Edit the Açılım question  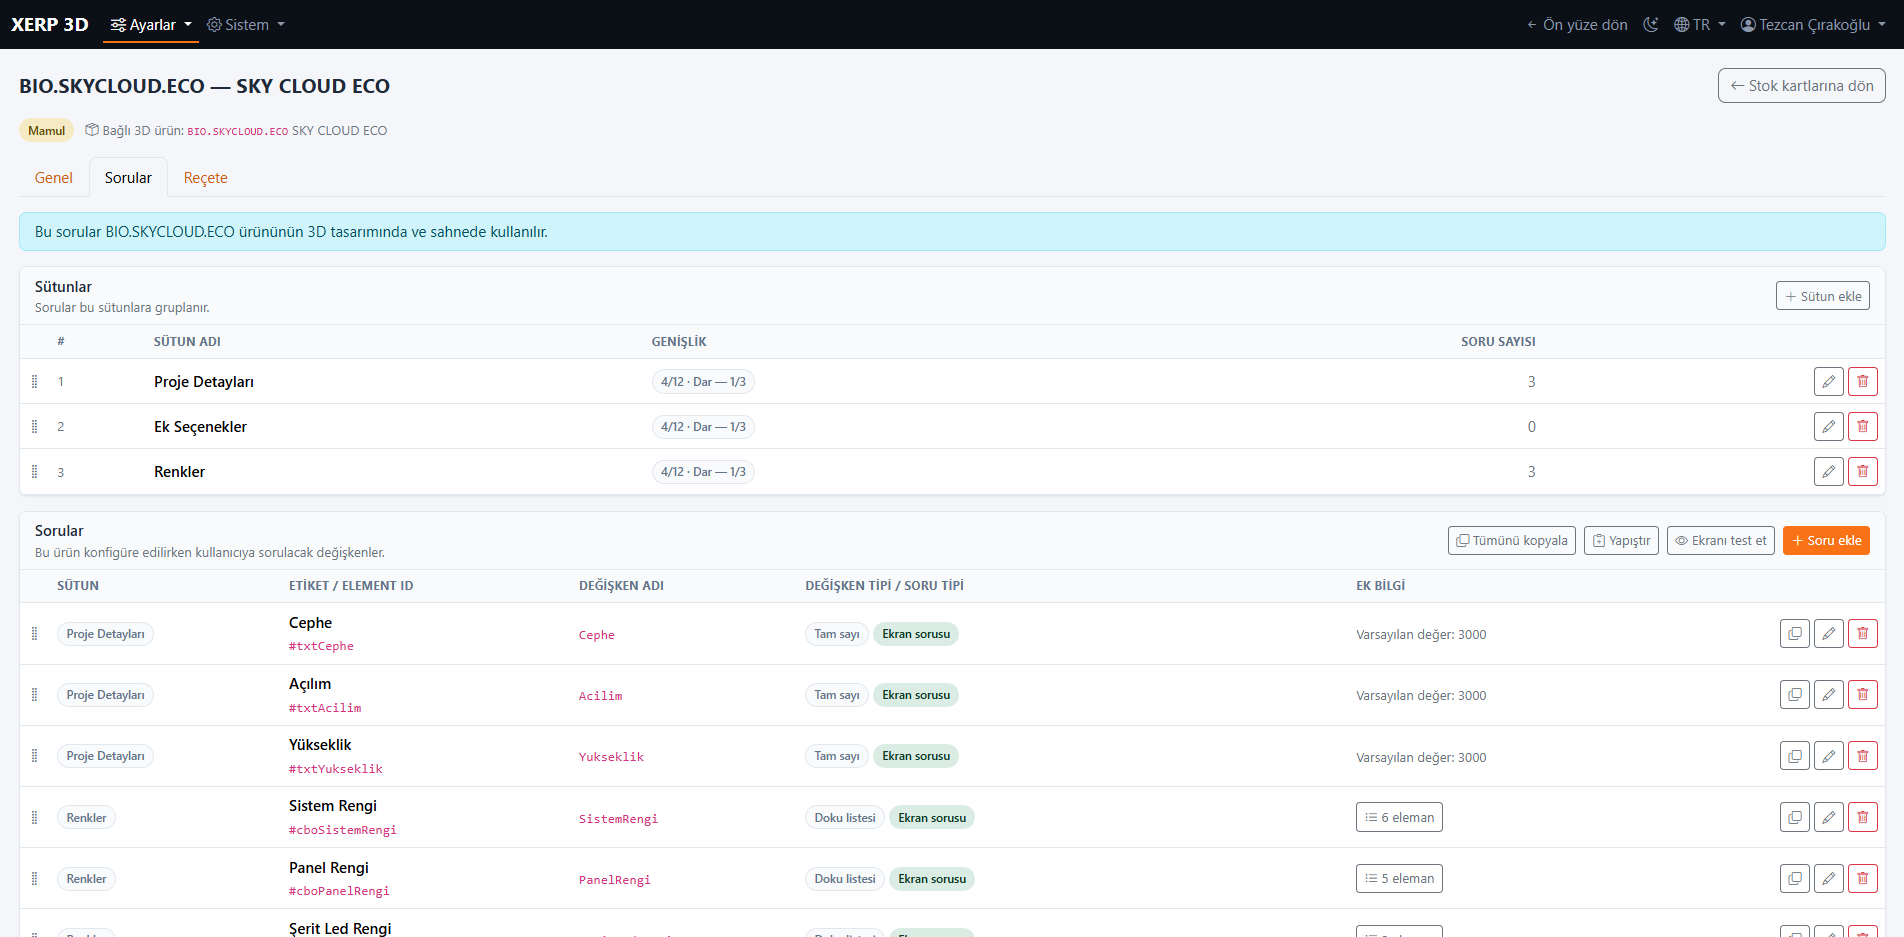[1828, 694]
